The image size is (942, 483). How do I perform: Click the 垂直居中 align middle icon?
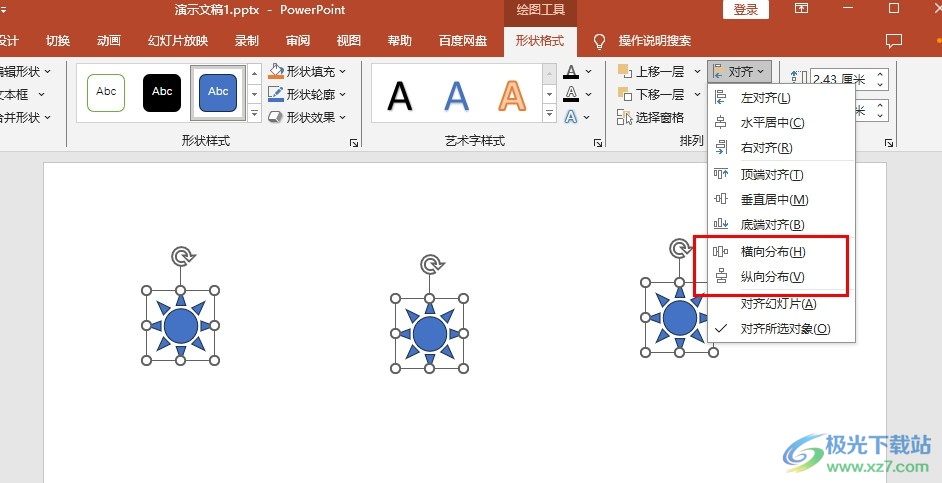(x=720, y=199)
